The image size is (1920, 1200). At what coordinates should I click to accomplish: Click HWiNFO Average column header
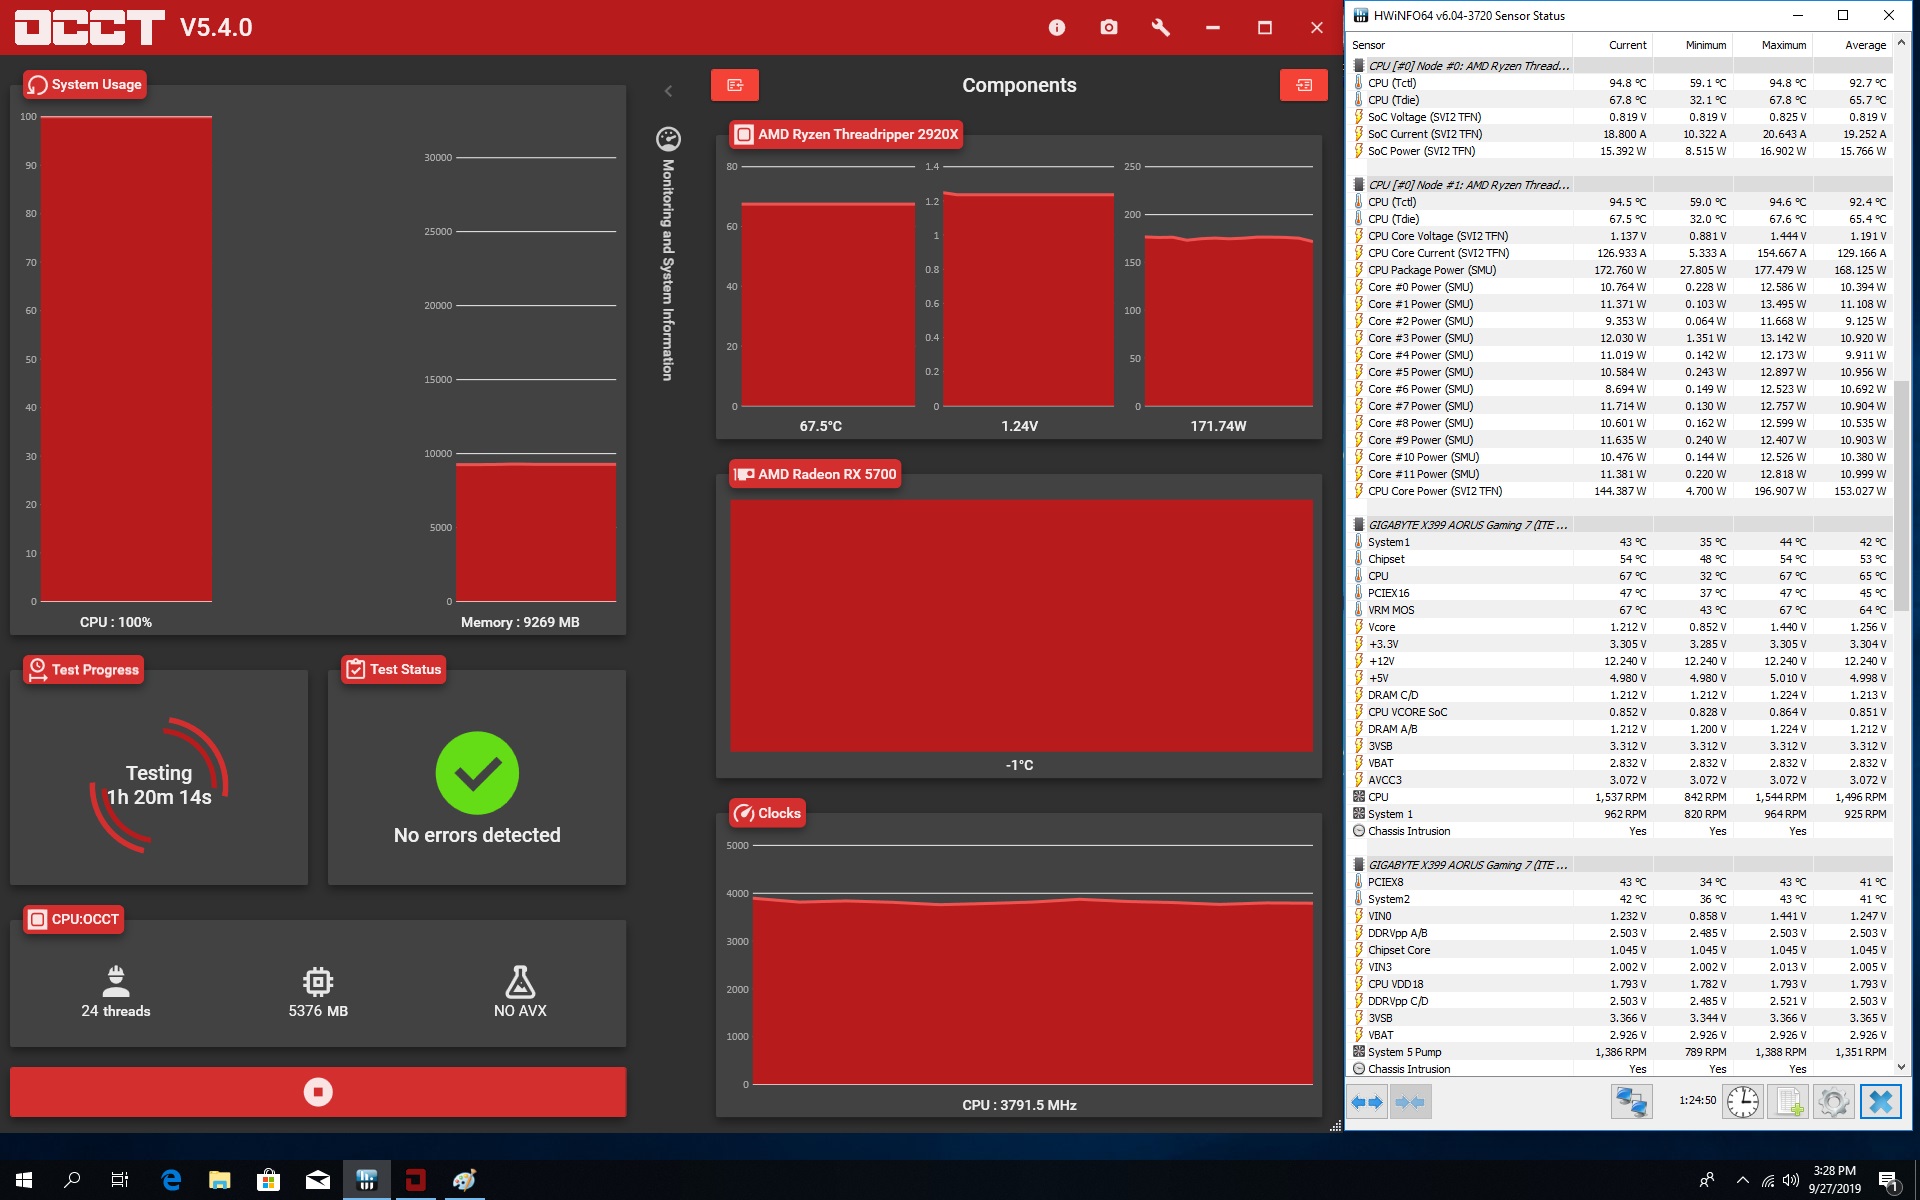point(1852,45)
